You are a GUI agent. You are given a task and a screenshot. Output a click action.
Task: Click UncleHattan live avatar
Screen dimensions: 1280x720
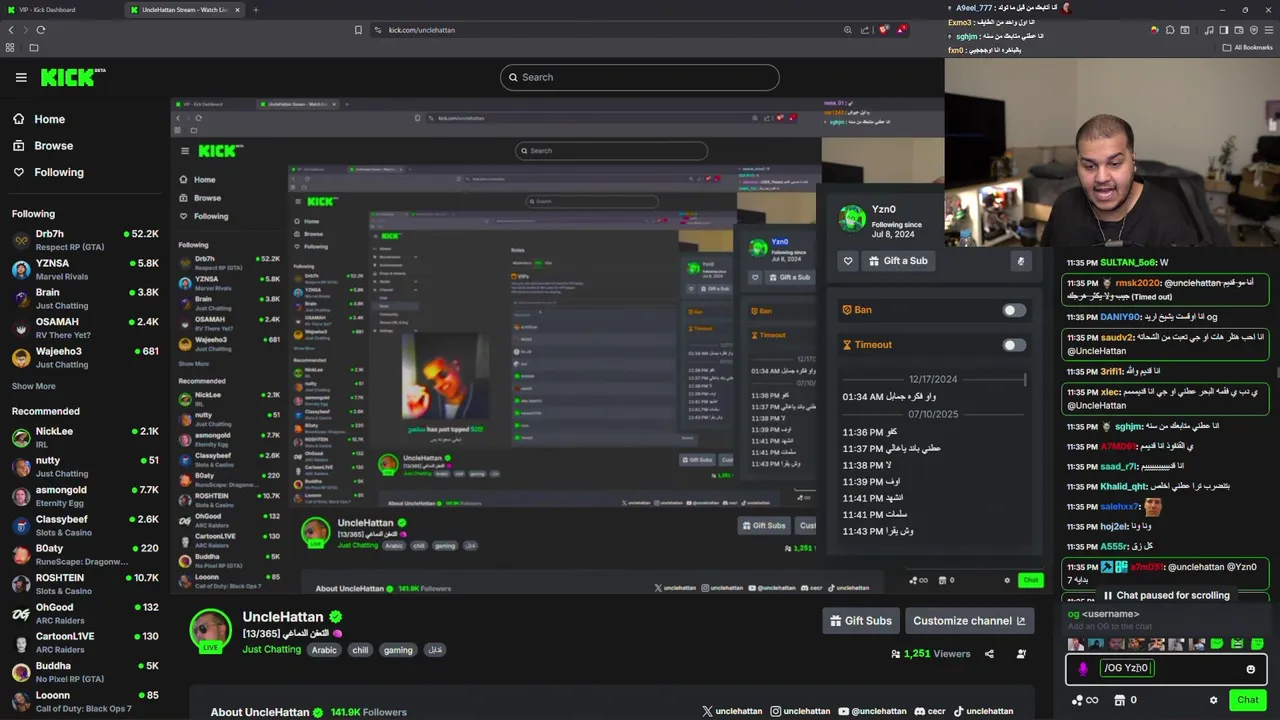coord(210,631)
